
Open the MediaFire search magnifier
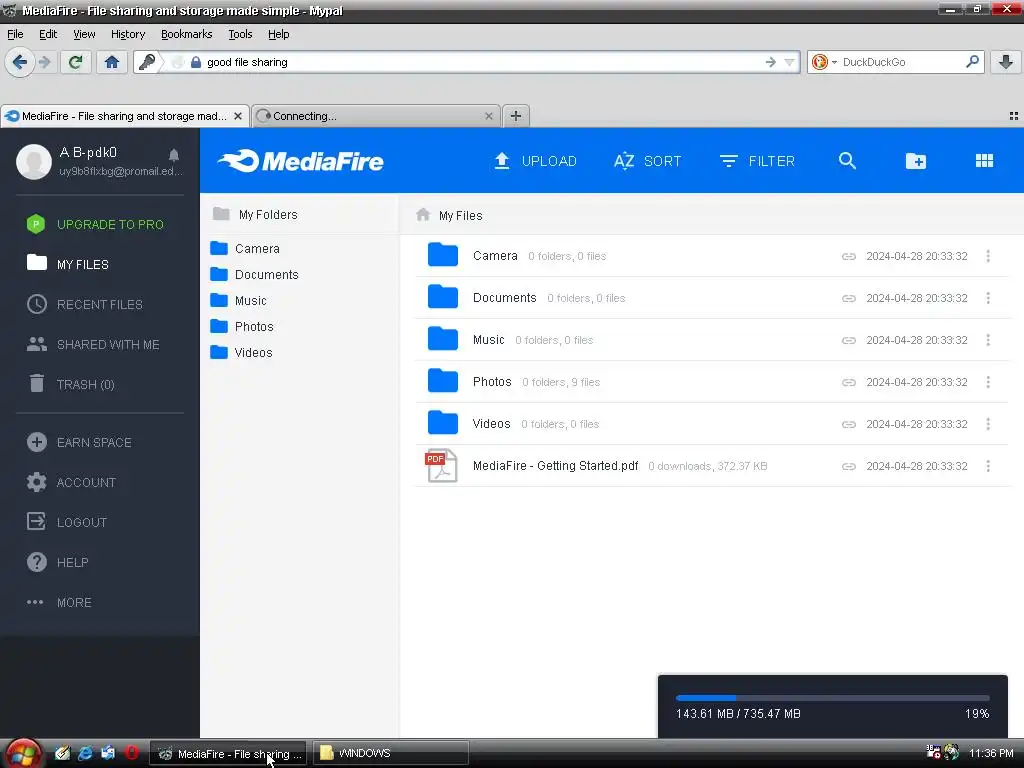pos(847,161)
